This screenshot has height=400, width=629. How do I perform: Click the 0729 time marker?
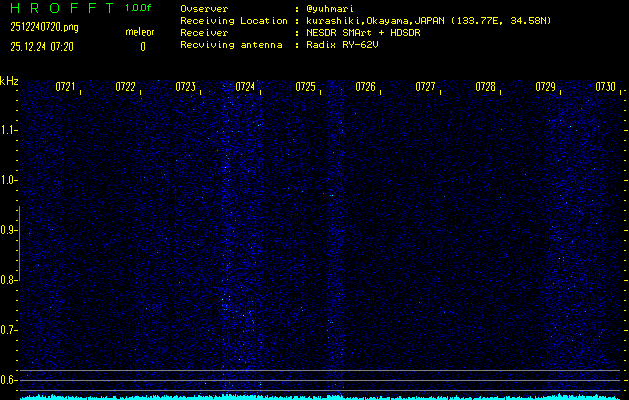coord(545,87)
